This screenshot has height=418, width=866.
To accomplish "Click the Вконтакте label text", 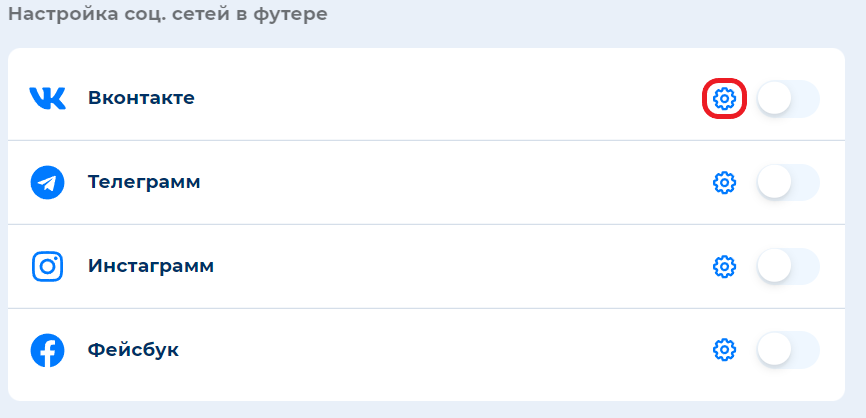I will point(141,98).
